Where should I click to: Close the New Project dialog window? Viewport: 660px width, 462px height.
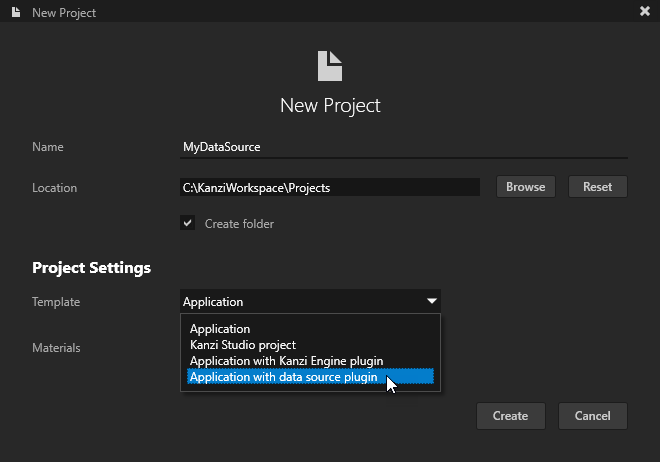tap(644, 12)
